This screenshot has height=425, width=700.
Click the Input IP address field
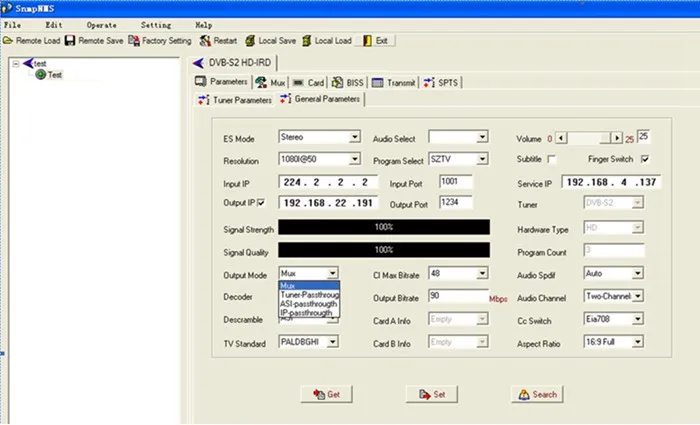point(328,182)
